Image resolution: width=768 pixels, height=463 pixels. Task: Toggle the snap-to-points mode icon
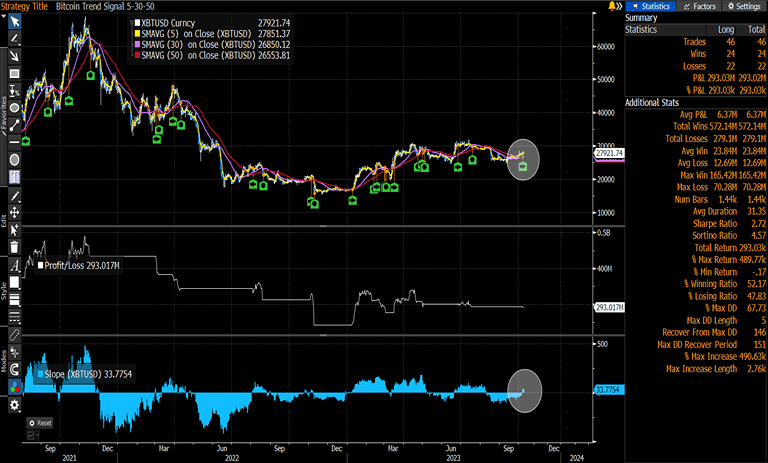(x=15, y=352)
